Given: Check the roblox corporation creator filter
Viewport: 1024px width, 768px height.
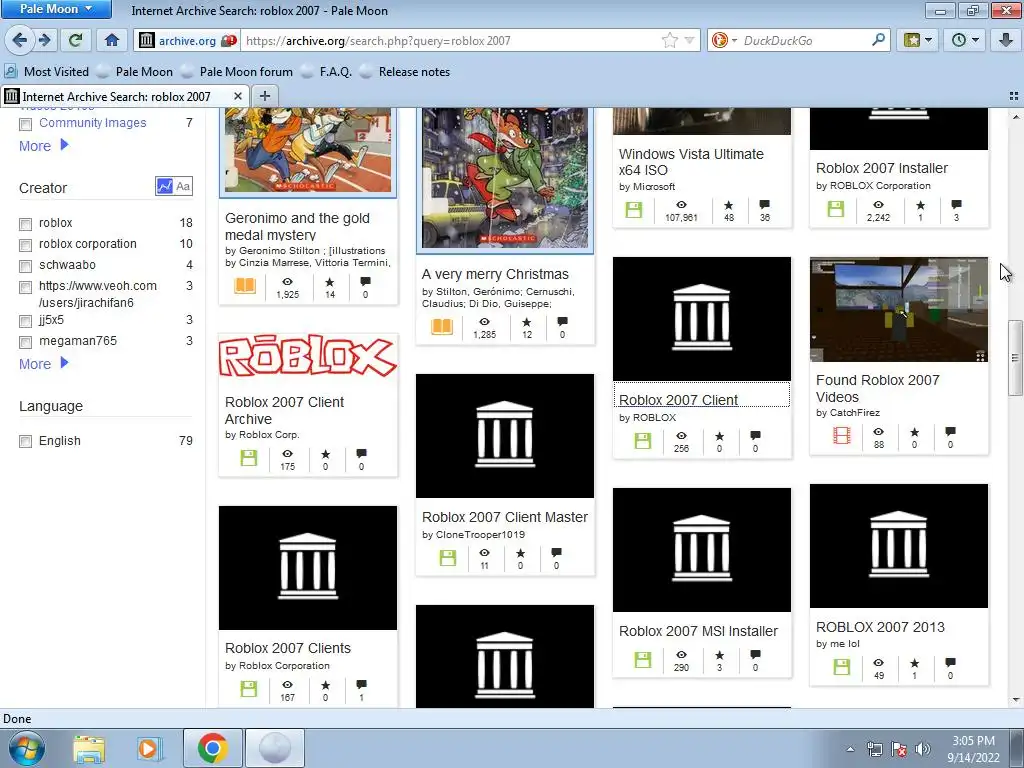Looking at the screenshot, I should pos(25,245).
